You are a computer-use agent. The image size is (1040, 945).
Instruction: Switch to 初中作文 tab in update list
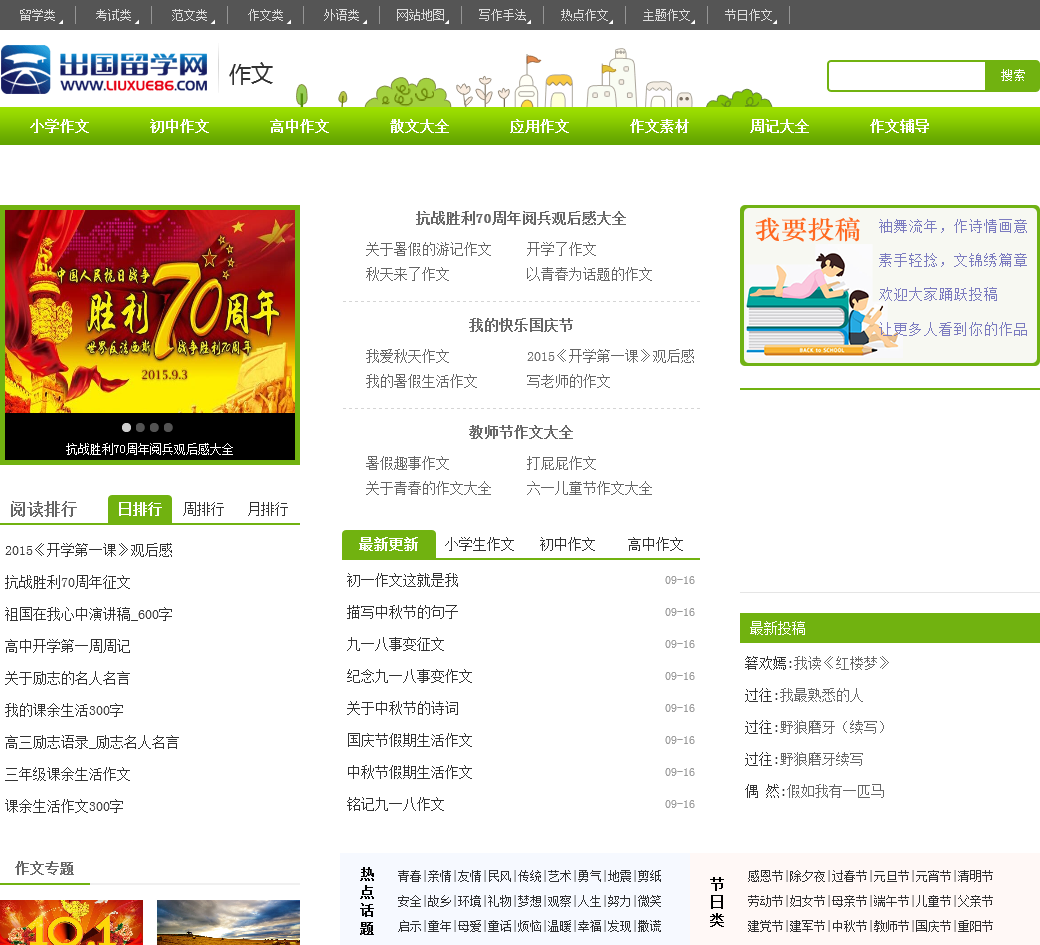tap(567, 544)
